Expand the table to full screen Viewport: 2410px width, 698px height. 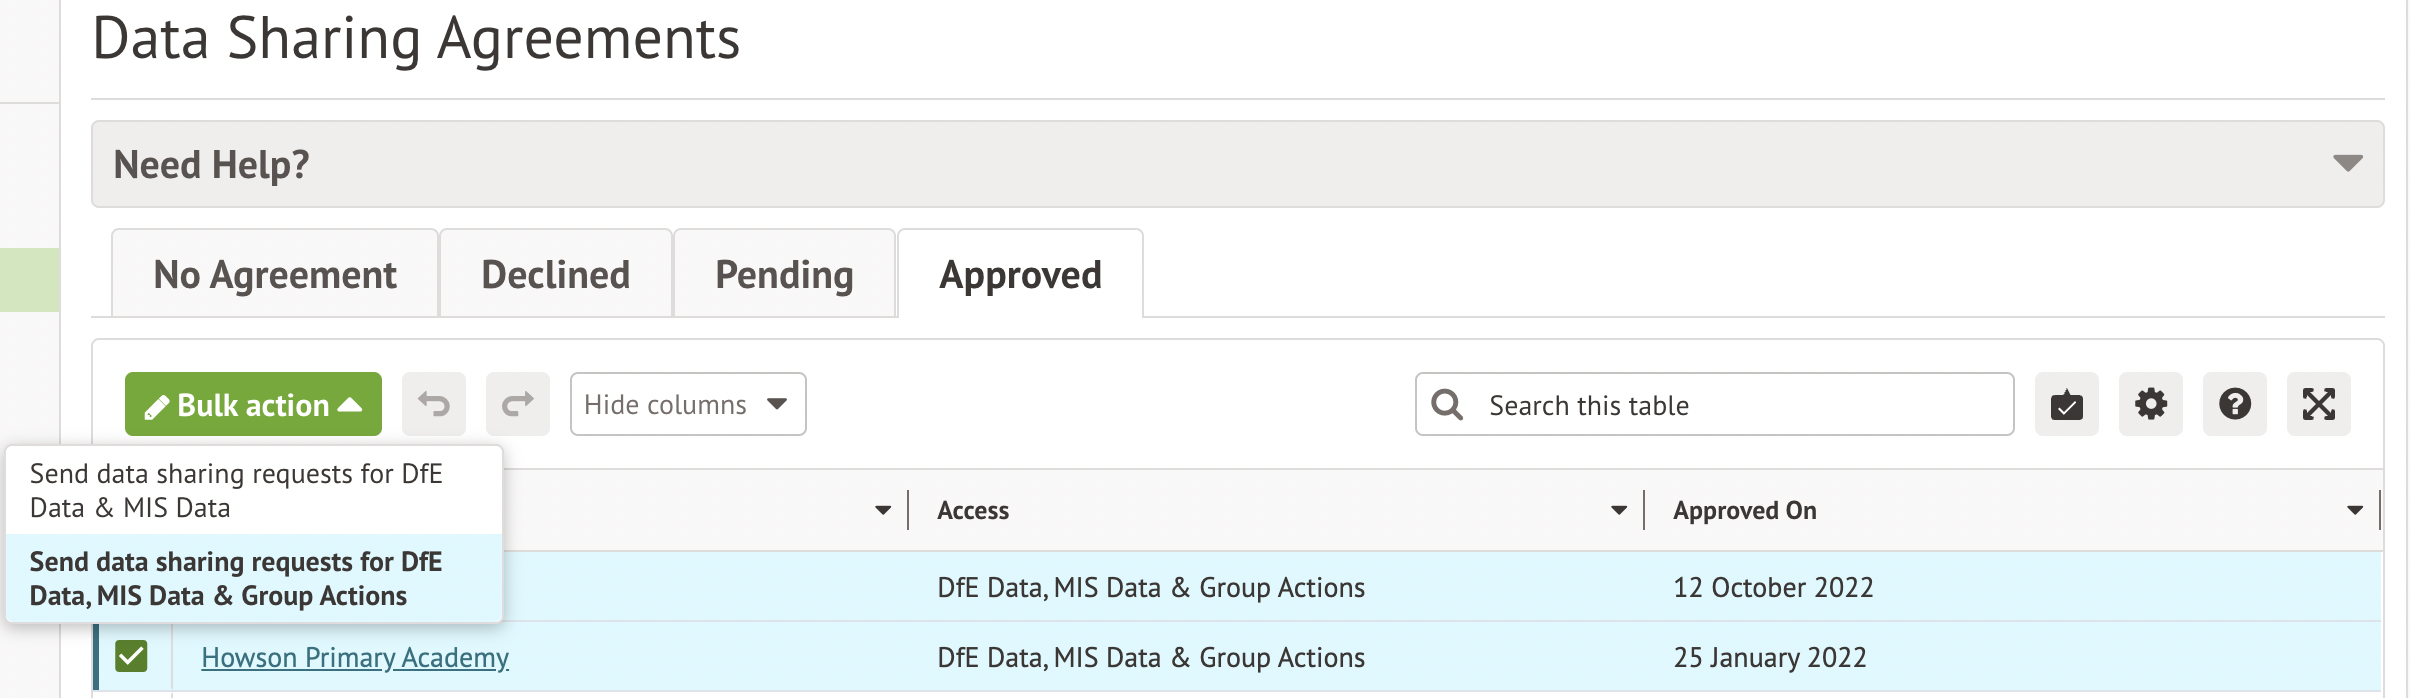[x=2318, y=404]
